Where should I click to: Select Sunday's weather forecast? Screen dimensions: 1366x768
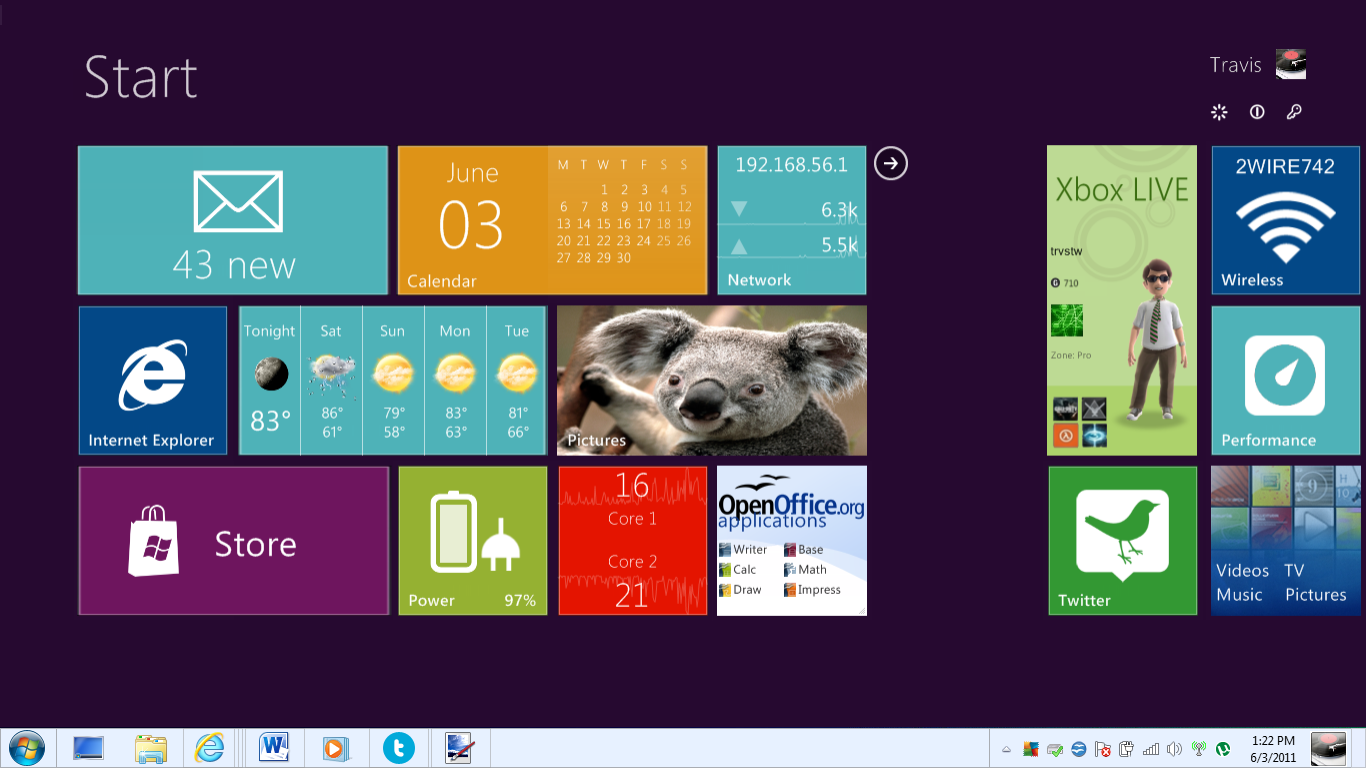pos(393,381)
